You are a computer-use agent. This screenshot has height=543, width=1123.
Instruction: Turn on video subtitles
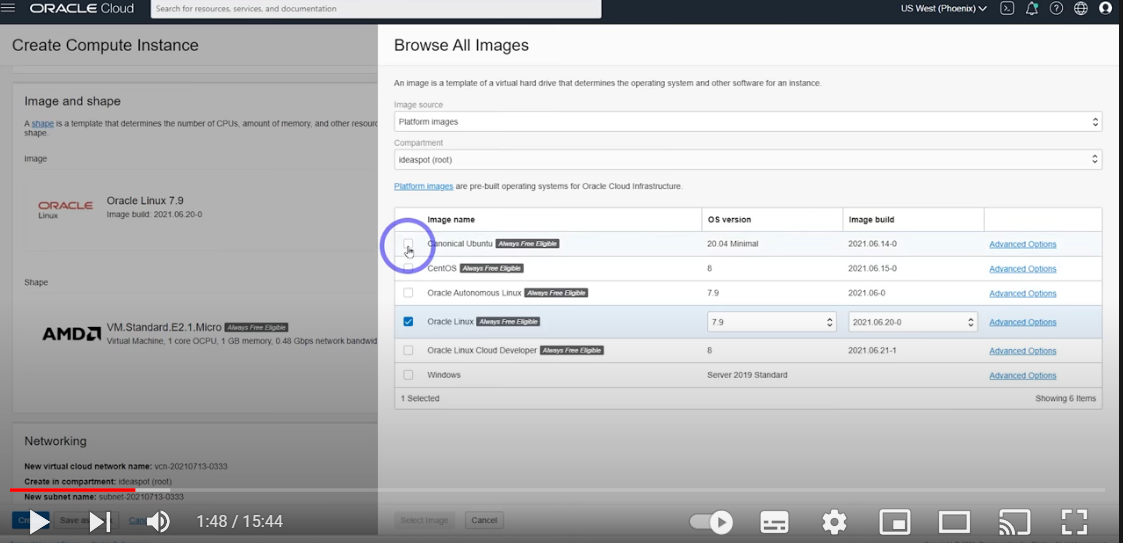775,522
